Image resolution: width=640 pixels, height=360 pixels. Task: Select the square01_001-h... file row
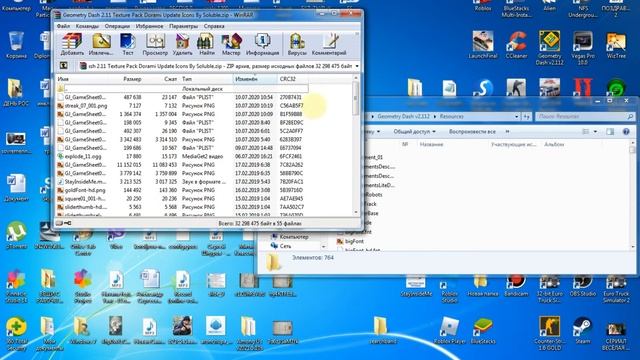(x=182, y=199)
